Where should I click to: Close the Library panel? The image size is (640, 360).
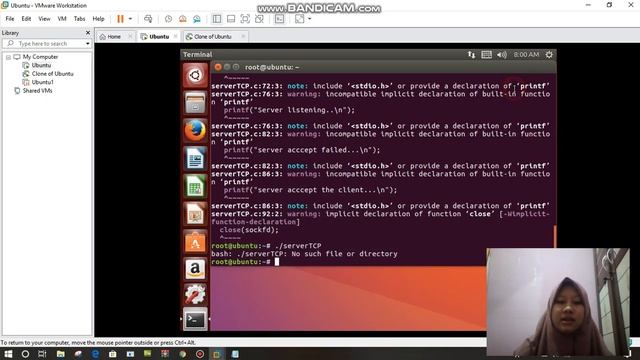[88, 33]
